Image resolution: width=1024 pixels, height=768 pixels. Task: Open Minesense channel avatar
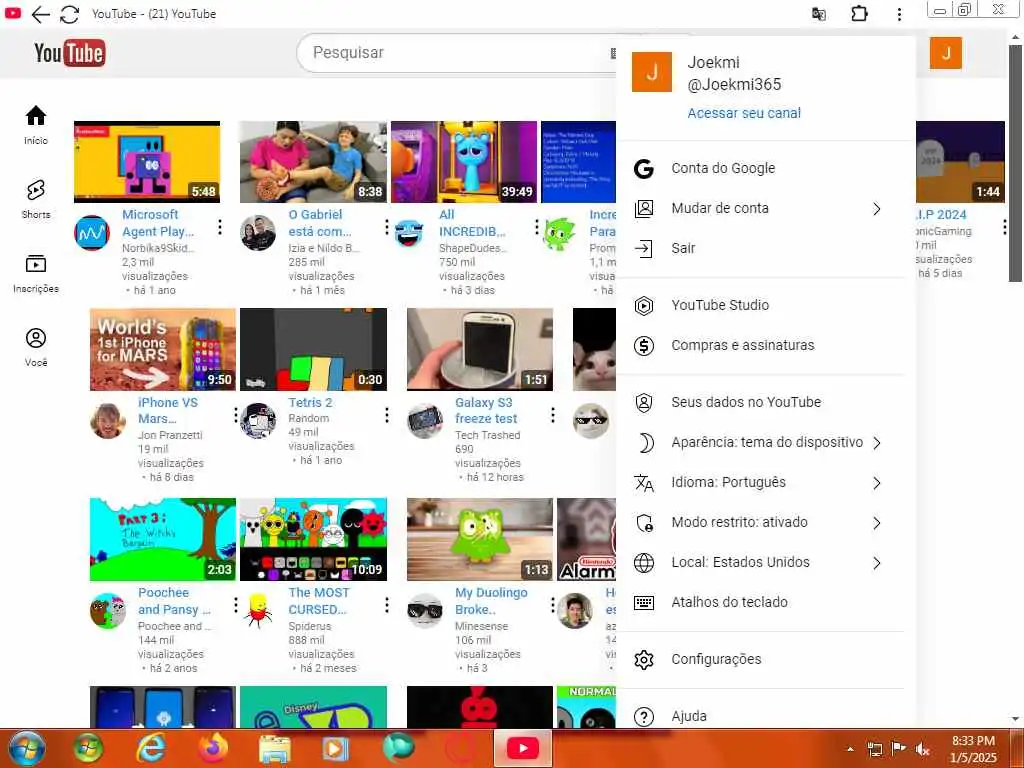coord(425,611)
